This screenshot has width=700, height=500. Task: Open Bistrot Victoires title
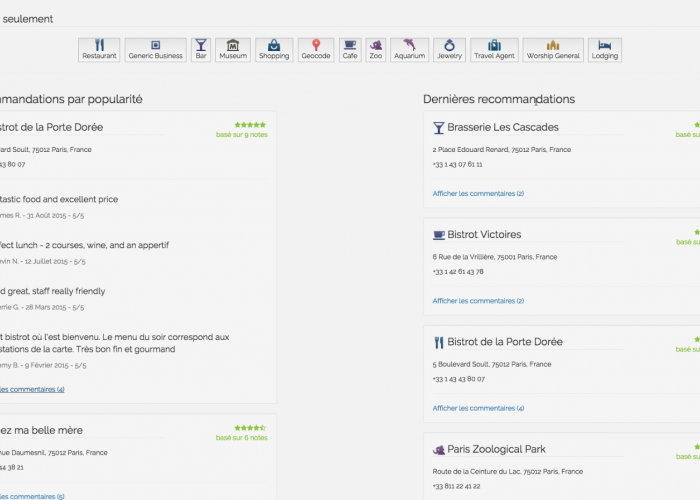[x=484, y=234]
